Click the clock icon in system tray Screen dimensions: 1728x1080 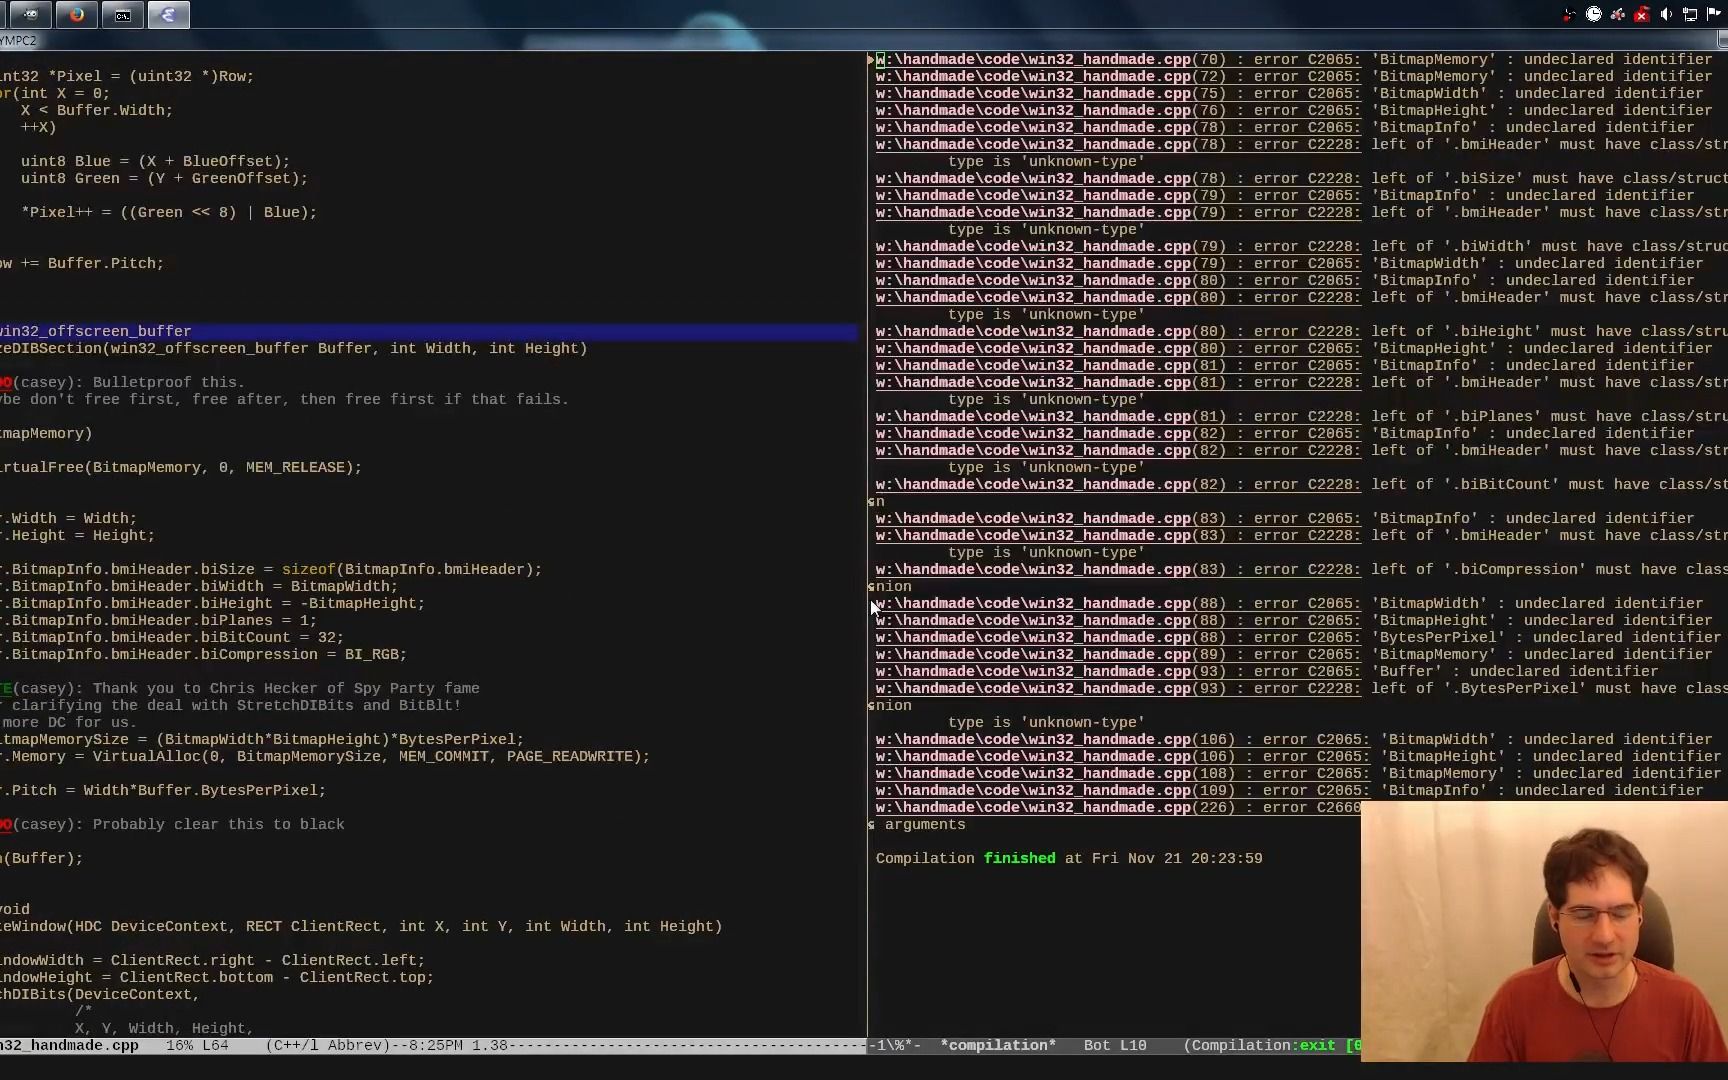[1594, 14]
